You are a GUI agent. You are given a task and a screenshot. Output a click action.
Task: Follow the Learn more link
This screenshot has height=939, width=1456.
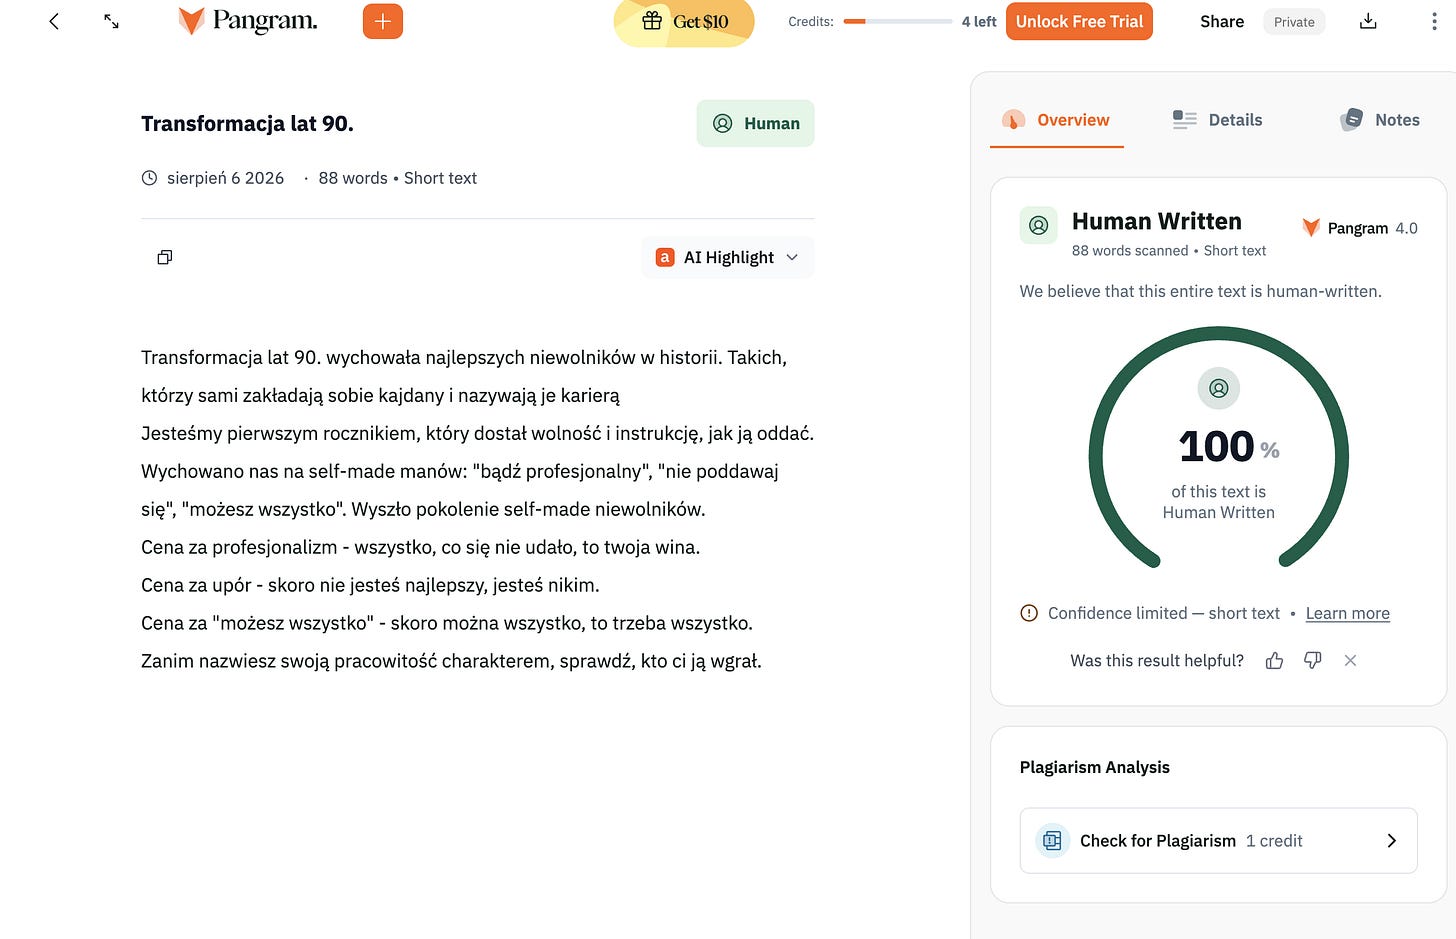(x=1347, y=613)
